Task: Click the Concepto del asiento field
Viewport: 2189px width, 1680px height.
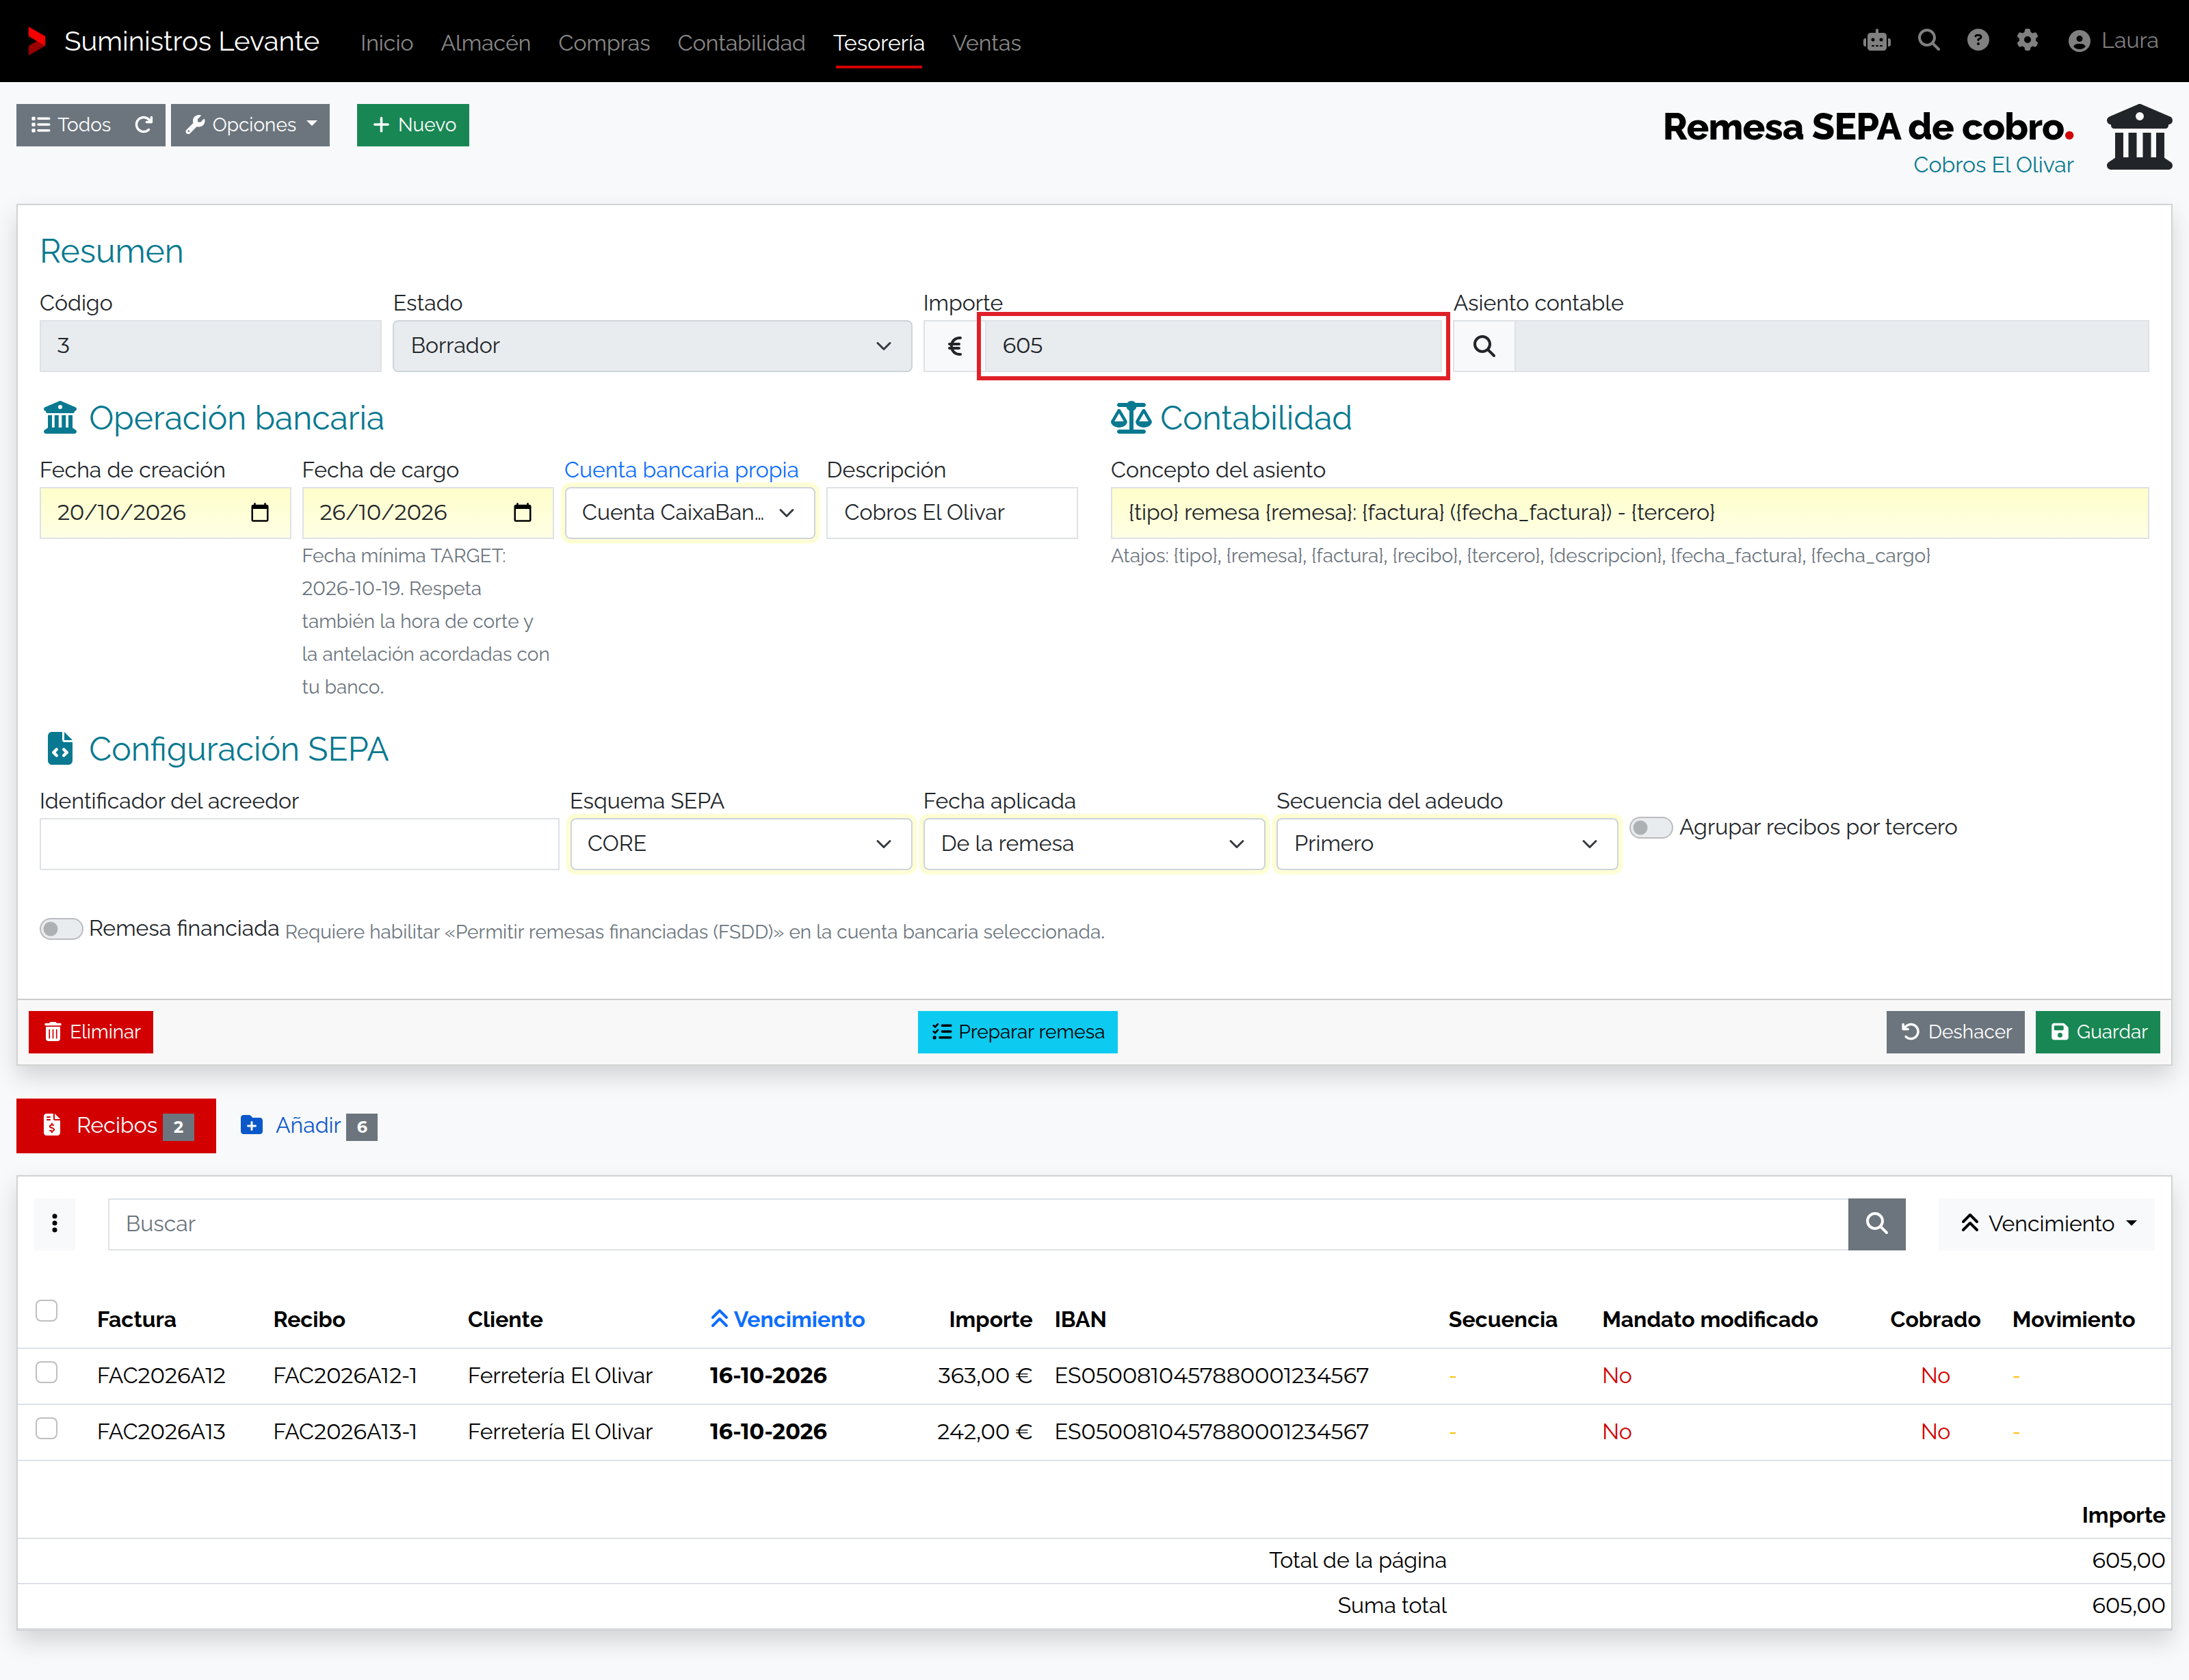Action: click(x=1629, y=513)
